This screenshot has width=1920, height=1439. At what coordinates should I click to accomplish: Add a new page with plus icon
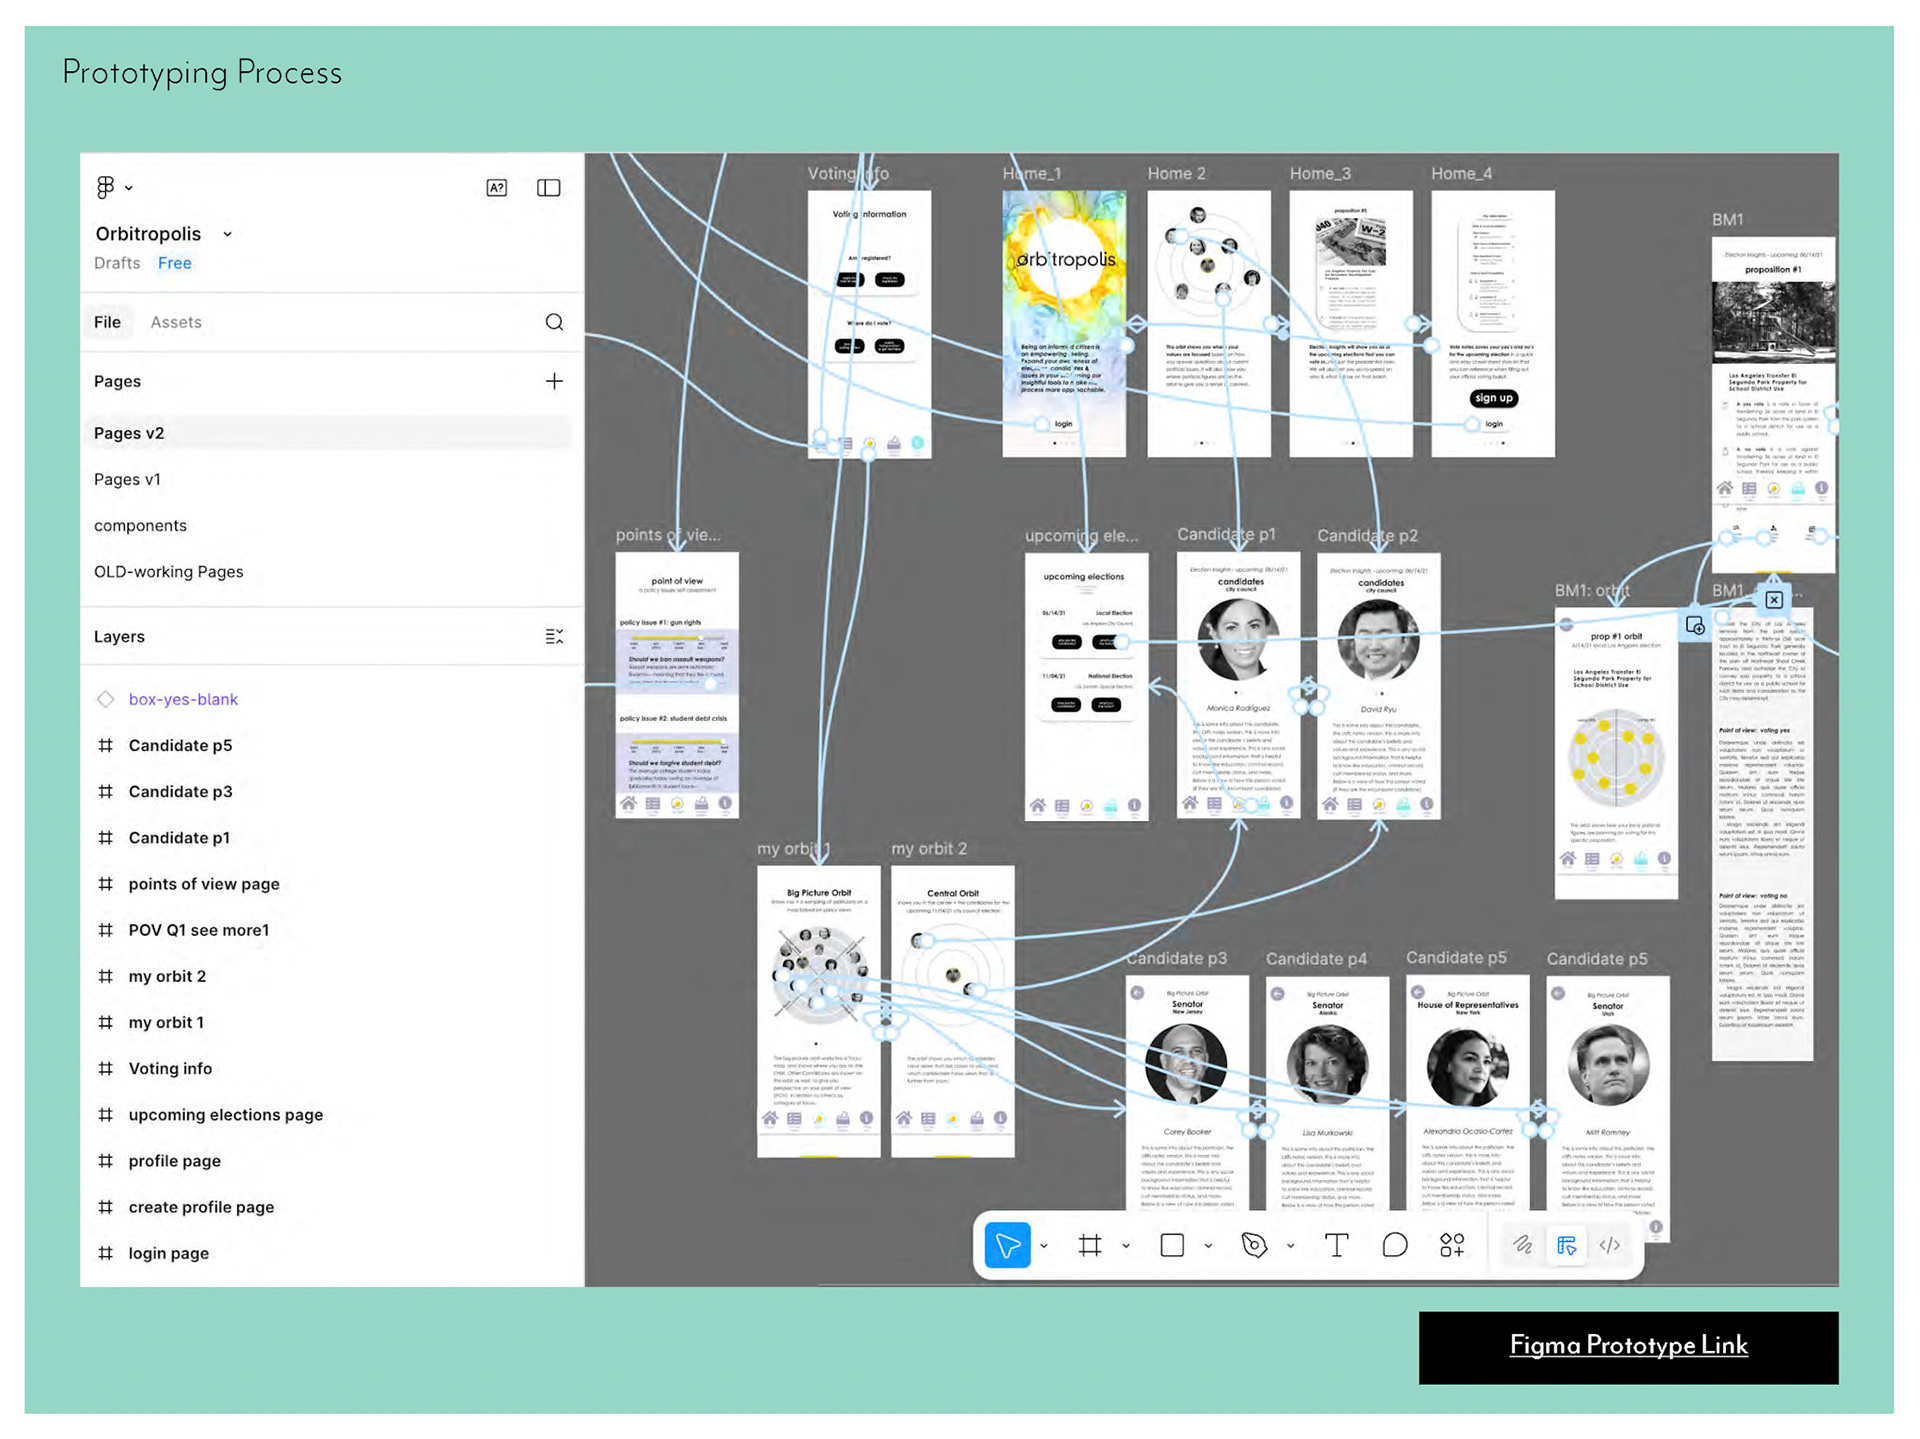click(554, 381)
